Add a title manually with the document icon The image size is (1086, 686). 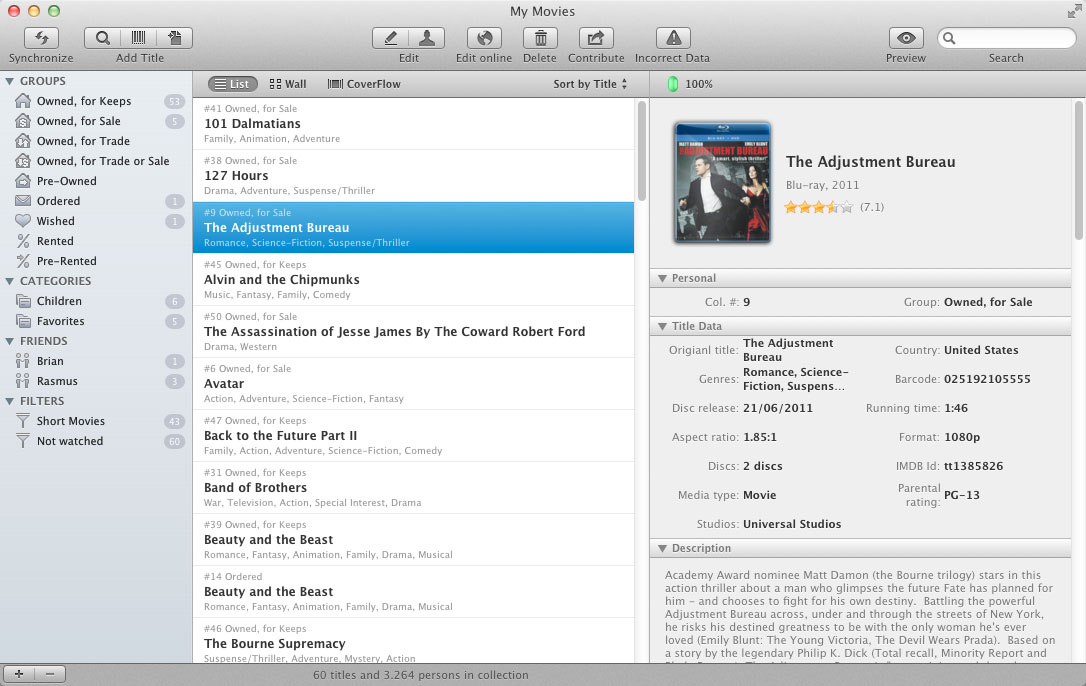point(174,37)
